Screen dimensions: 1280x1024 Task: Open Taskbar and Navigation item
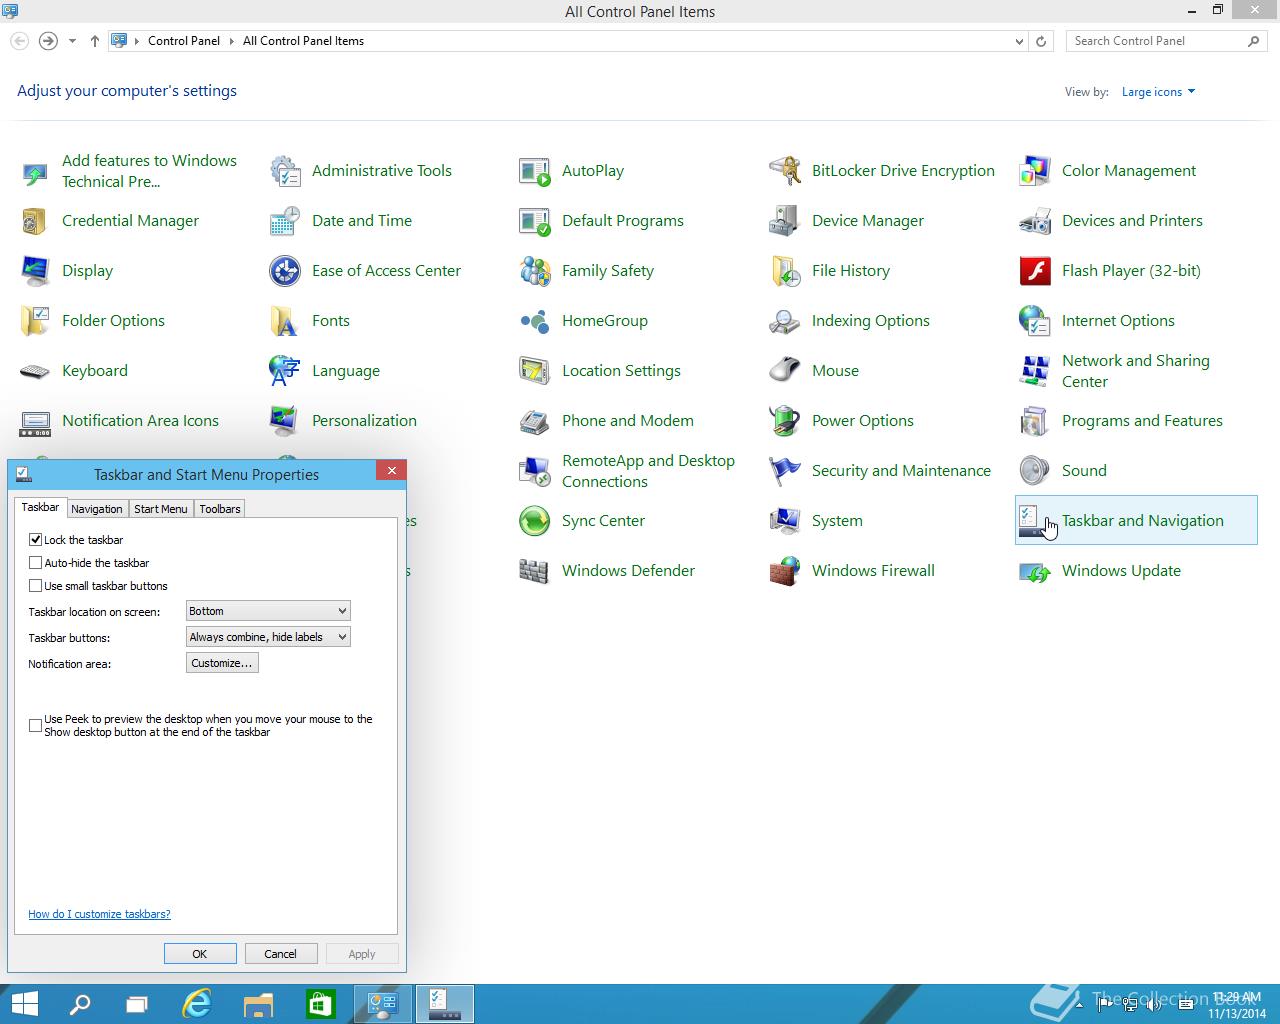[1136, 520]
